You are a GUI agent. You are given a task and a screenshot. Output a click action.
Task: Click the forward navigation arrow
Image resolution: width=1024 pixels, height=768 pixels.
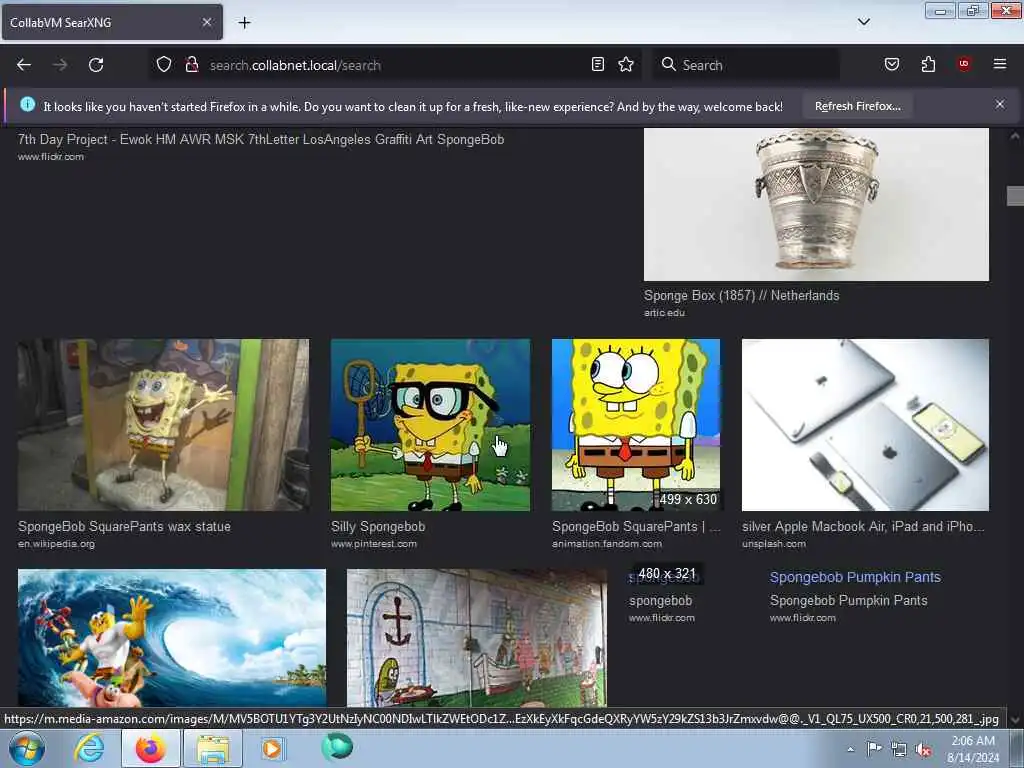click(60, 65)
